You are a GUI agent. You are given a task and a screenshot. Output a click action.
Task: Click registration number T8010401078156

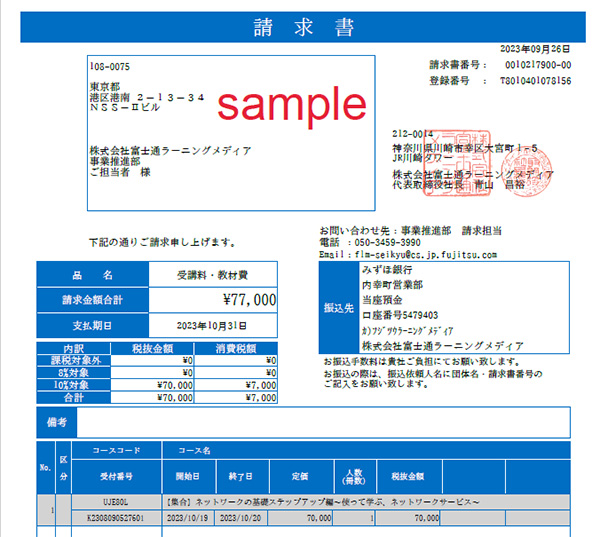[x=535, y=81]
